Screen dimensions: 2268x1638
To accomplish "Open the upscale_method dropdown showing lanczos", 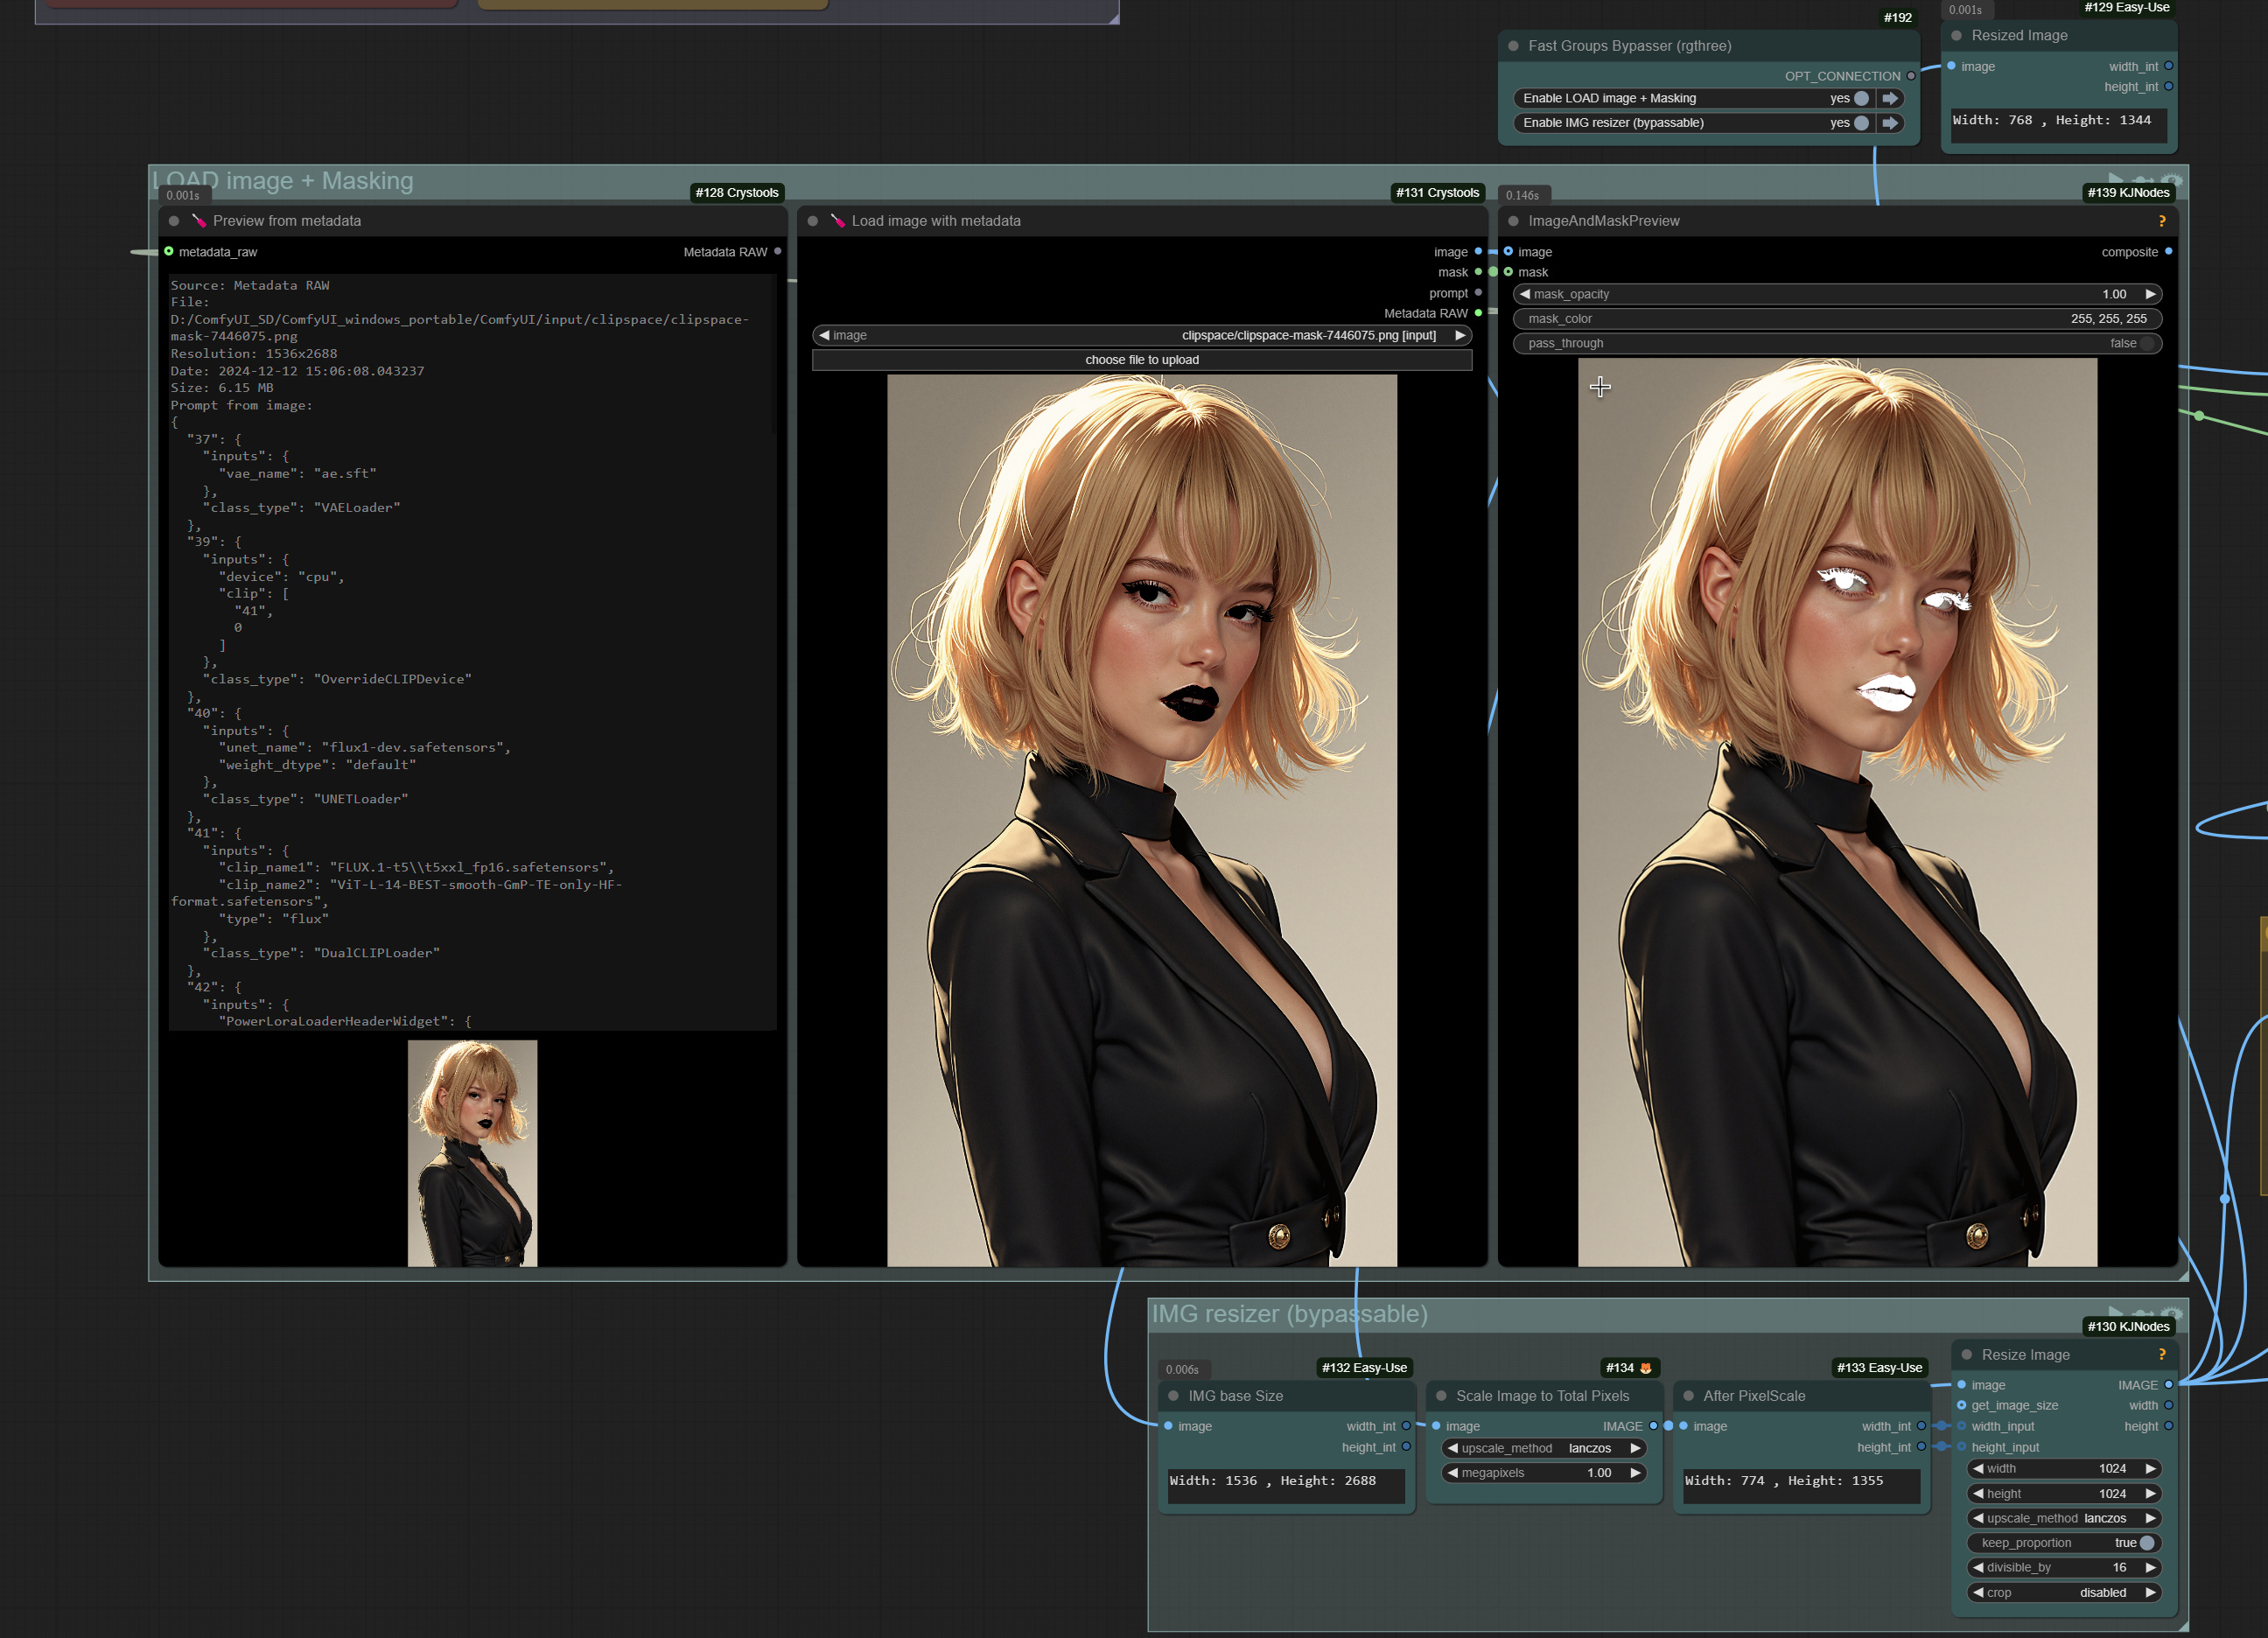I will click(1543, 1448).
